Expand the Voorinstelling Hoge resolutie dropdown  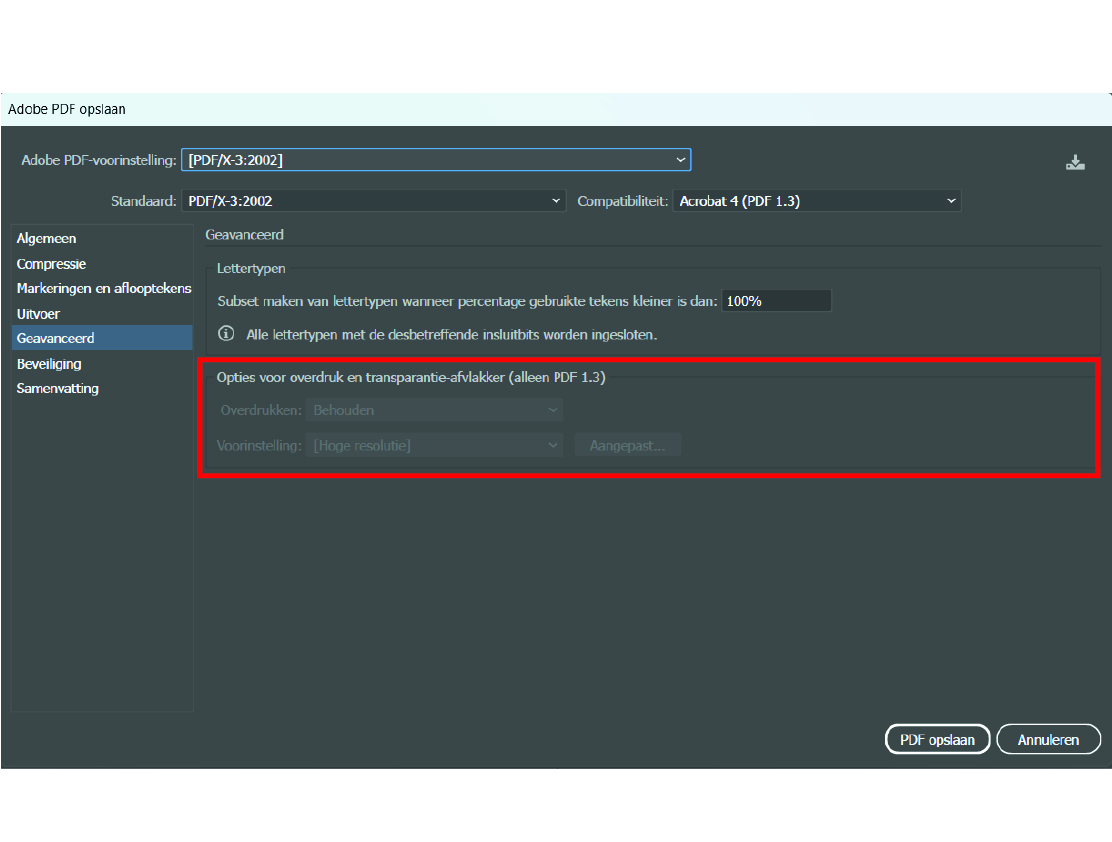(x=435, y=446)
